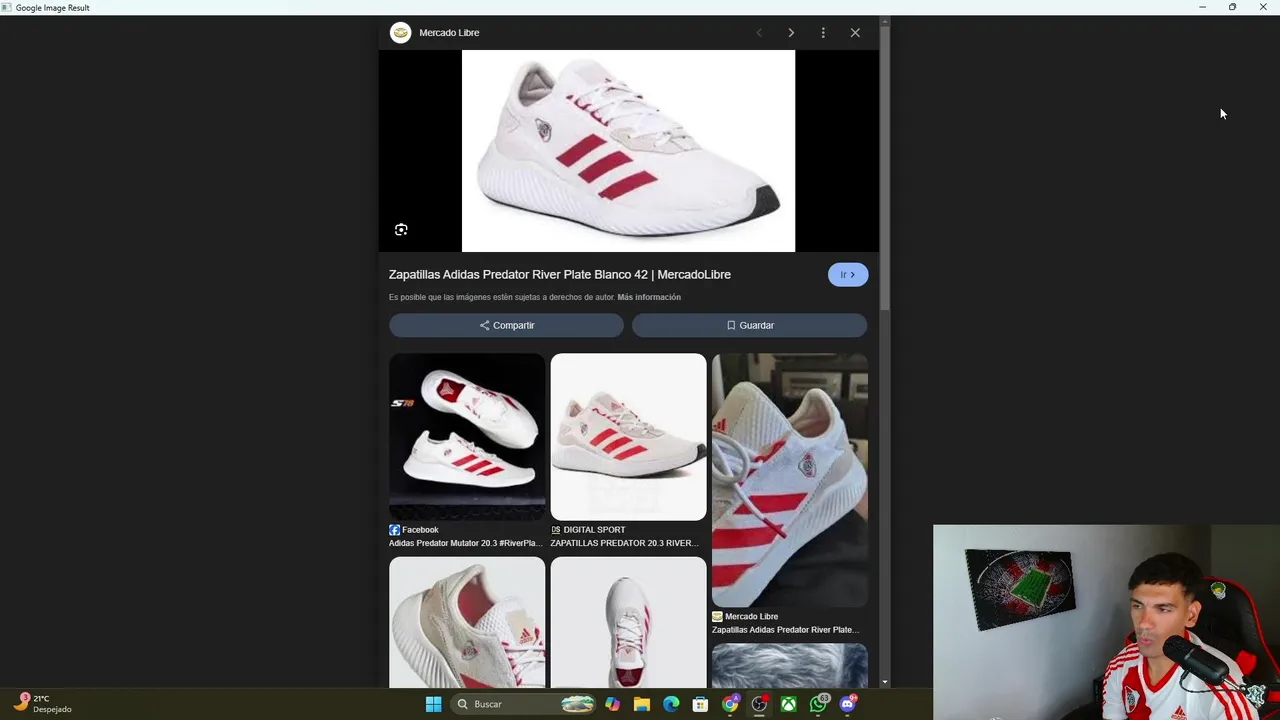The width and height of the screenshot is (1280, 720).
Task: Launch Copilot from the taskbar
Action: [x=612, y=704]
